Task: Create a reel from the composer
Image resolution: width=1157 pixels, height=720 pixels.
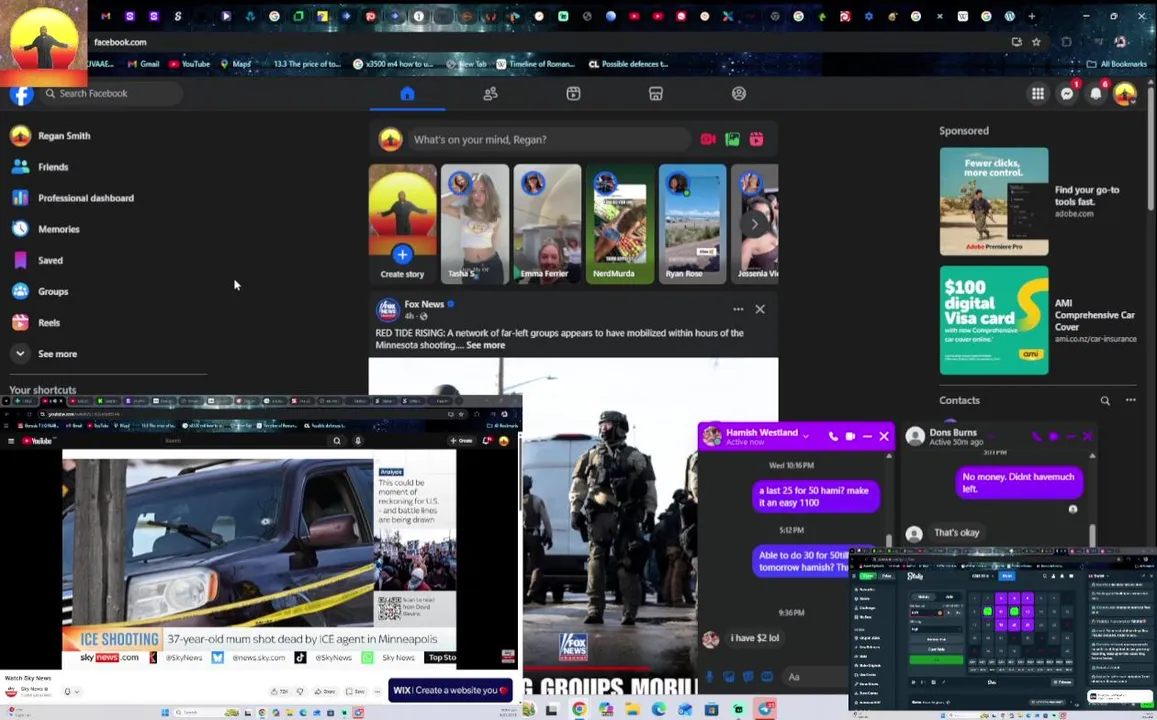Action: 756,139
